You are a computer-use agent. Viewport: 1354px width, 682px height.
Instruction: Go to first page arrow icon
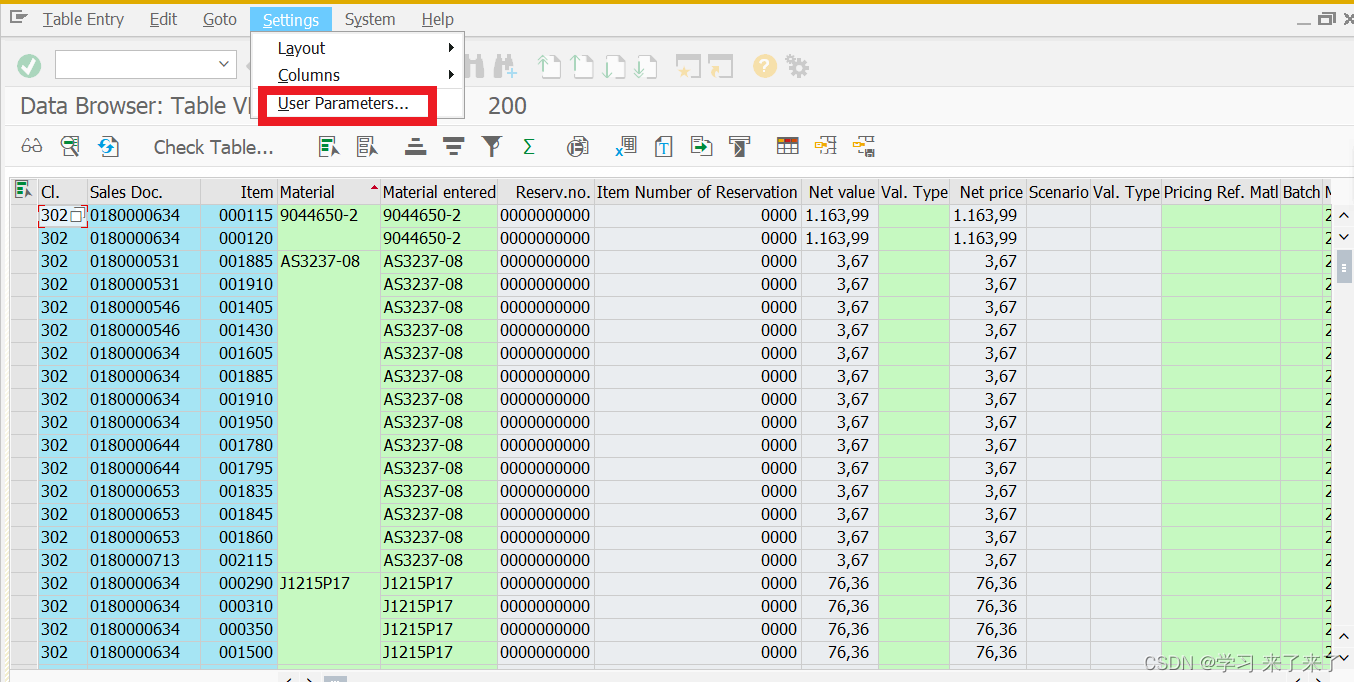(548, 66)
